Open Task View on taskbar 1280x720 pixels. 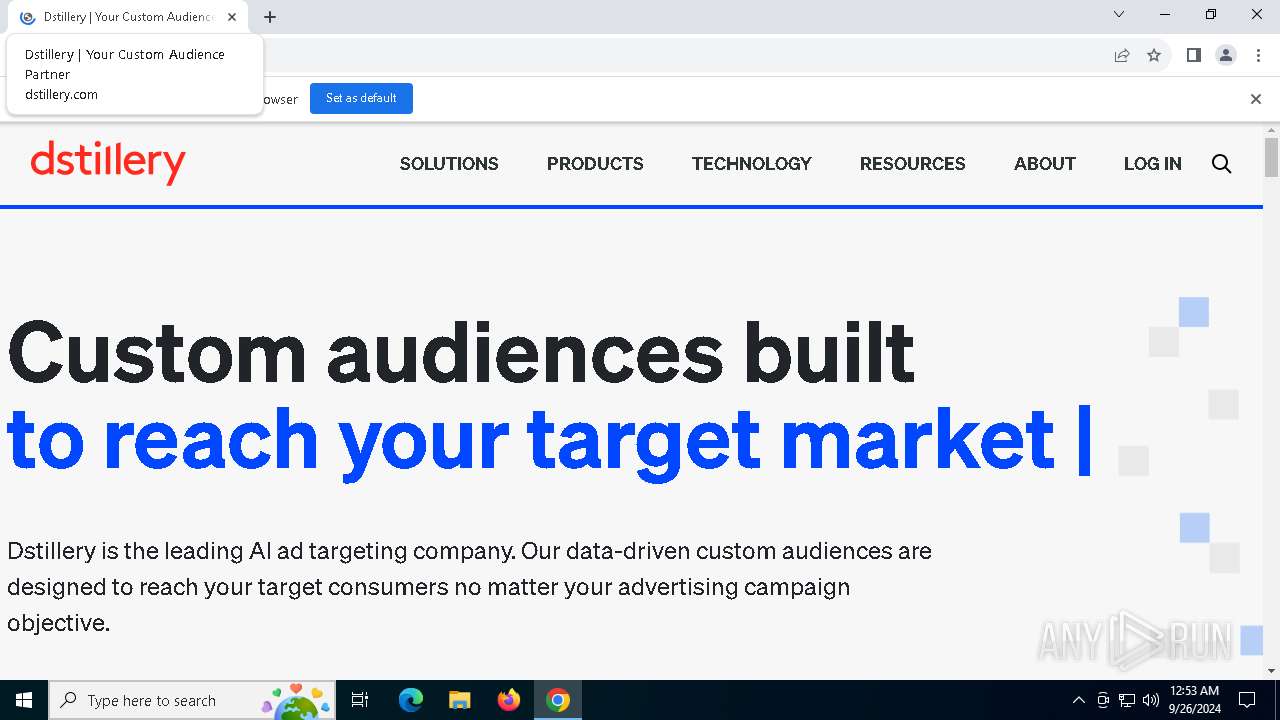pyautogui.click(x=360, y=700)
